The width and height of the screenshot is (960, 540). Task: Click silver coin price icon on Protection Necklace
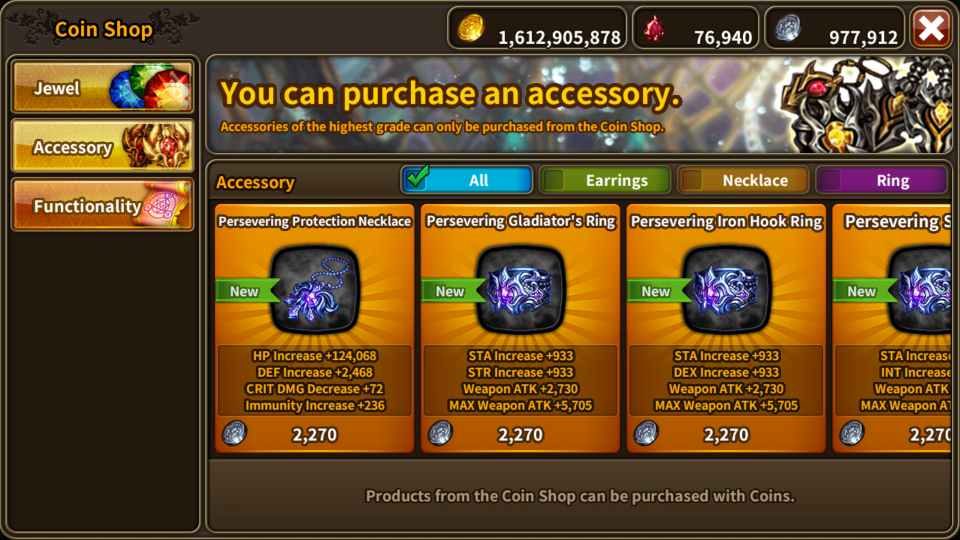(x=234, y=433)
